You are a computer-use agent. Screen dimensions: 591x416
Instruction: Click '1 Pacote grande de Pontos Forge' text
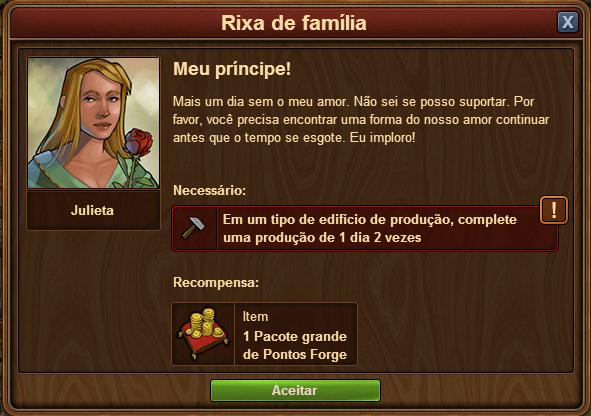point(295,346)
